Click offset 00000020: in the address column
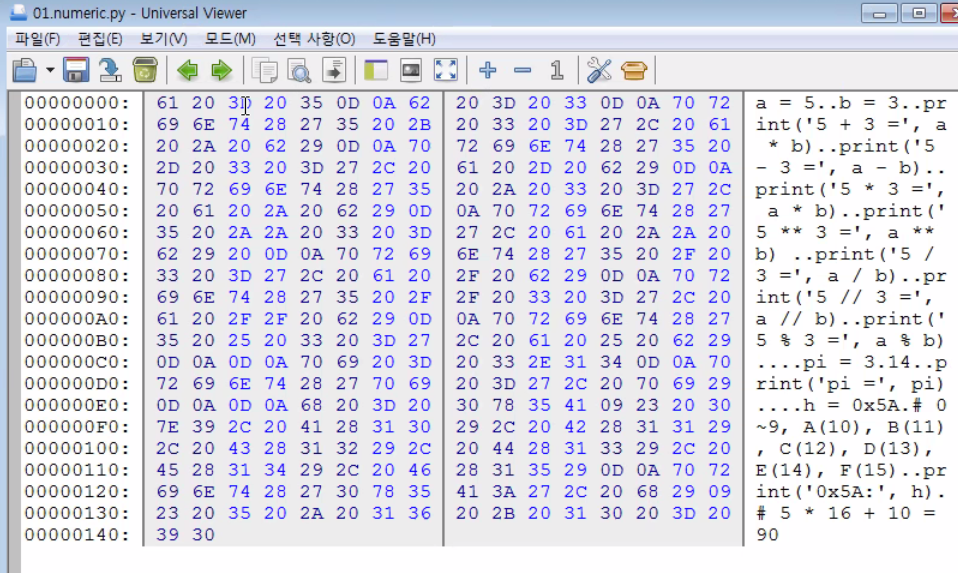Viewport: 958px width, 573px height. tap(77, 146)
